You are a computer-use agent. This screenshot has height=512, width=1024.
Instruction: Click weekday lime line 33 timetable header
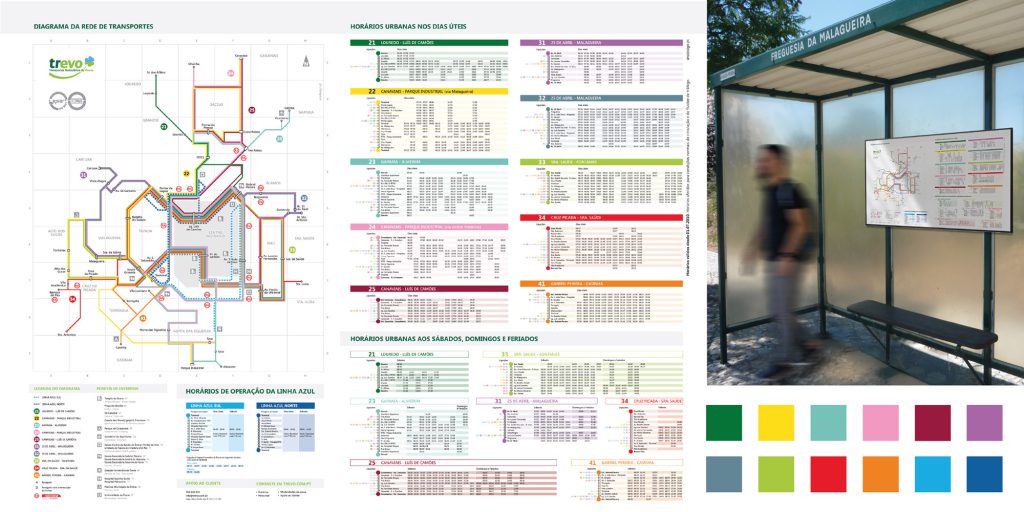[x=601, y=162]
